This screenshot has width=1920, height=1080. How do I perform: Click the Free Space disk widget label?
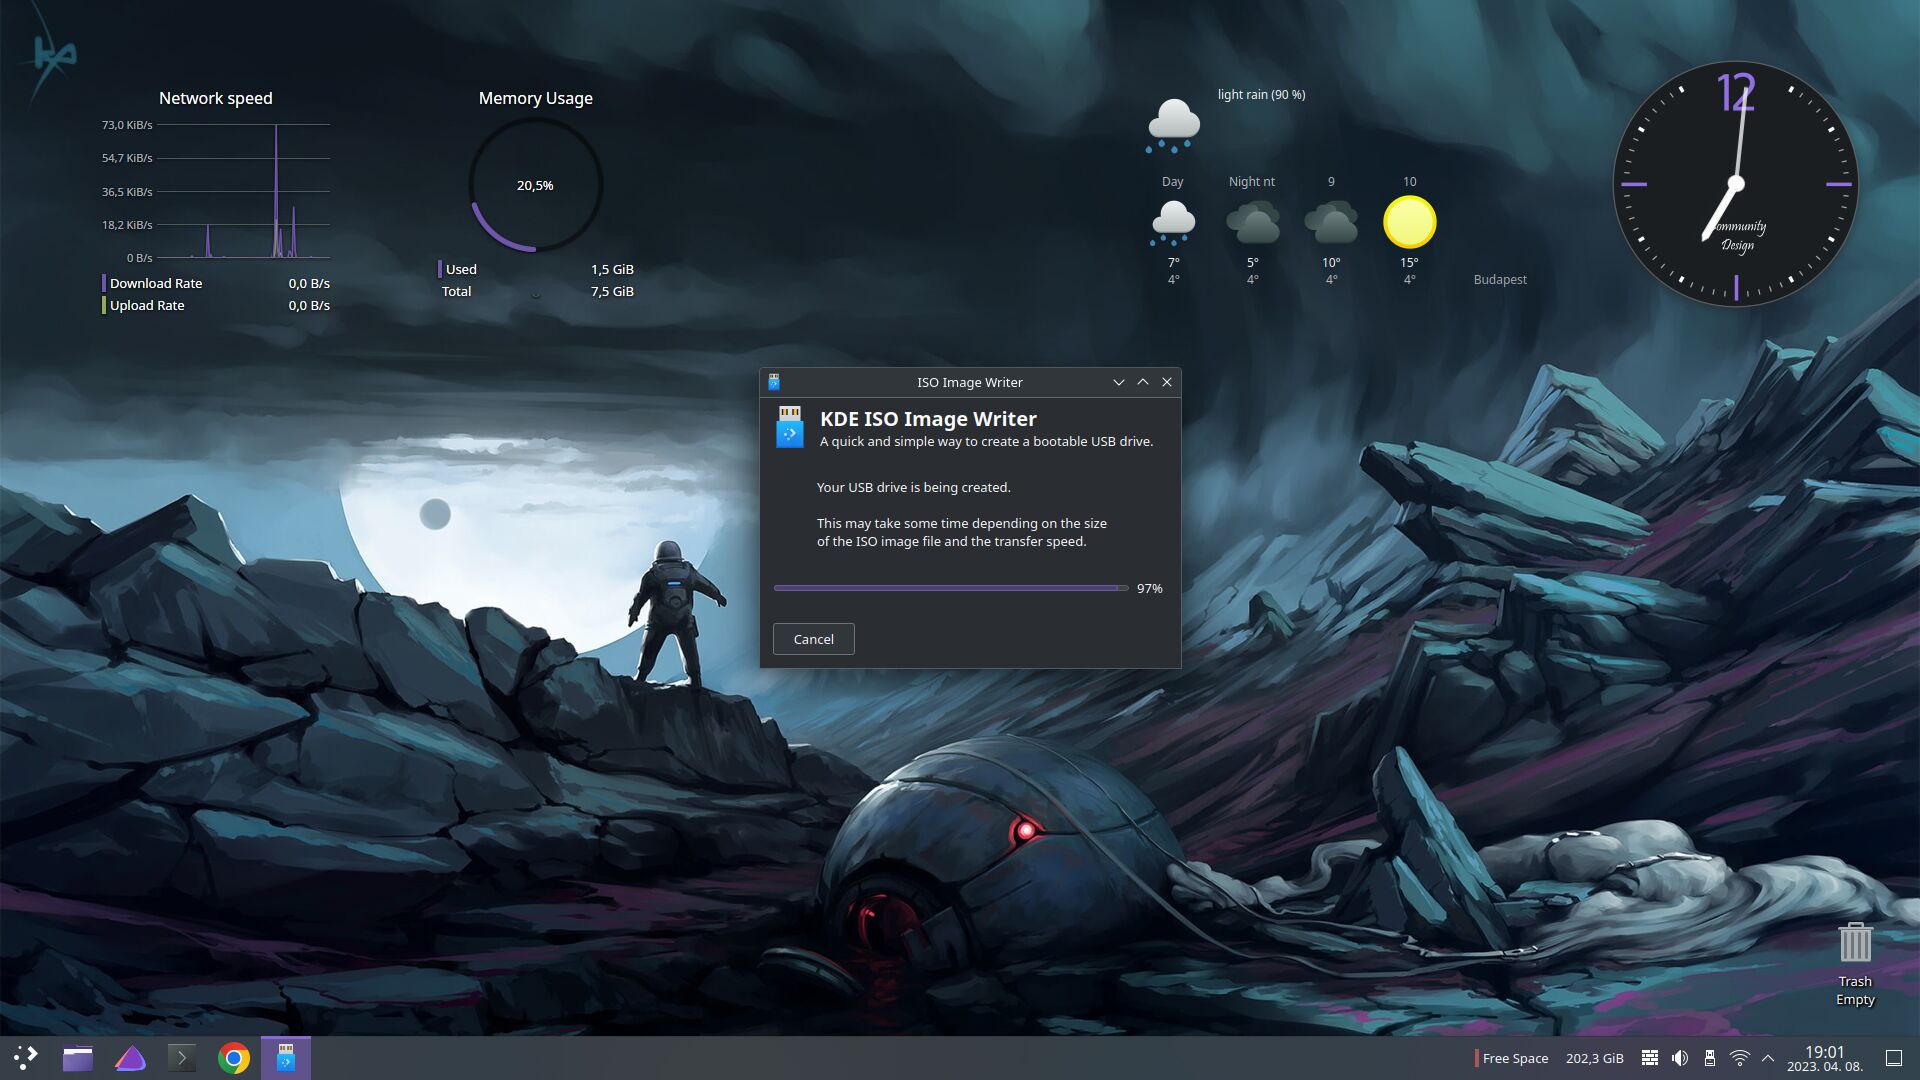[1515, 1058]
